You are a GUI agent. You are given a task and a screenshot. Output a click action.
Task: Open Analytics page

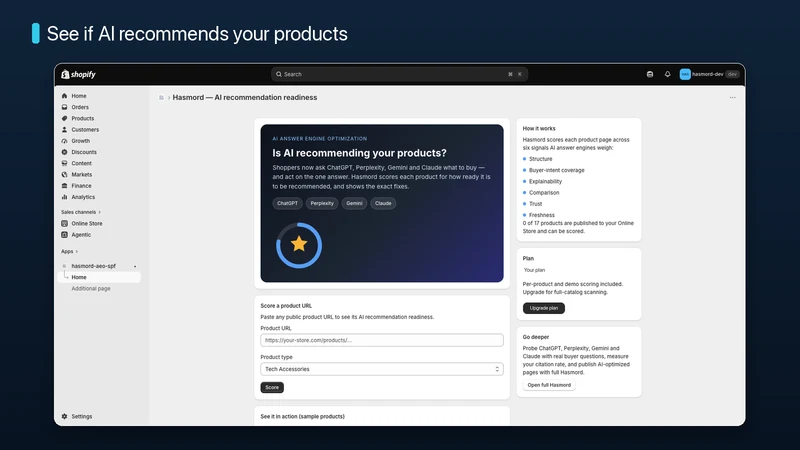[x=83, y=197]
